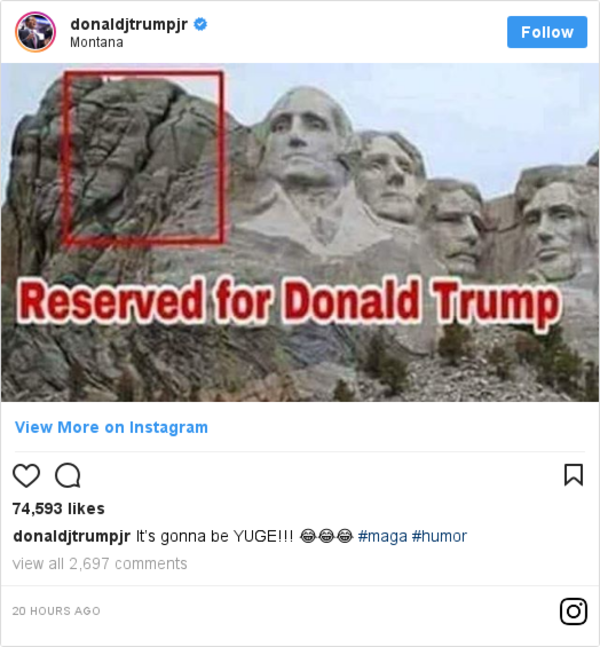Open comments via the speech bubble icon
The image size is (600, 647).
pyautogui.click(x=68, y=475)
